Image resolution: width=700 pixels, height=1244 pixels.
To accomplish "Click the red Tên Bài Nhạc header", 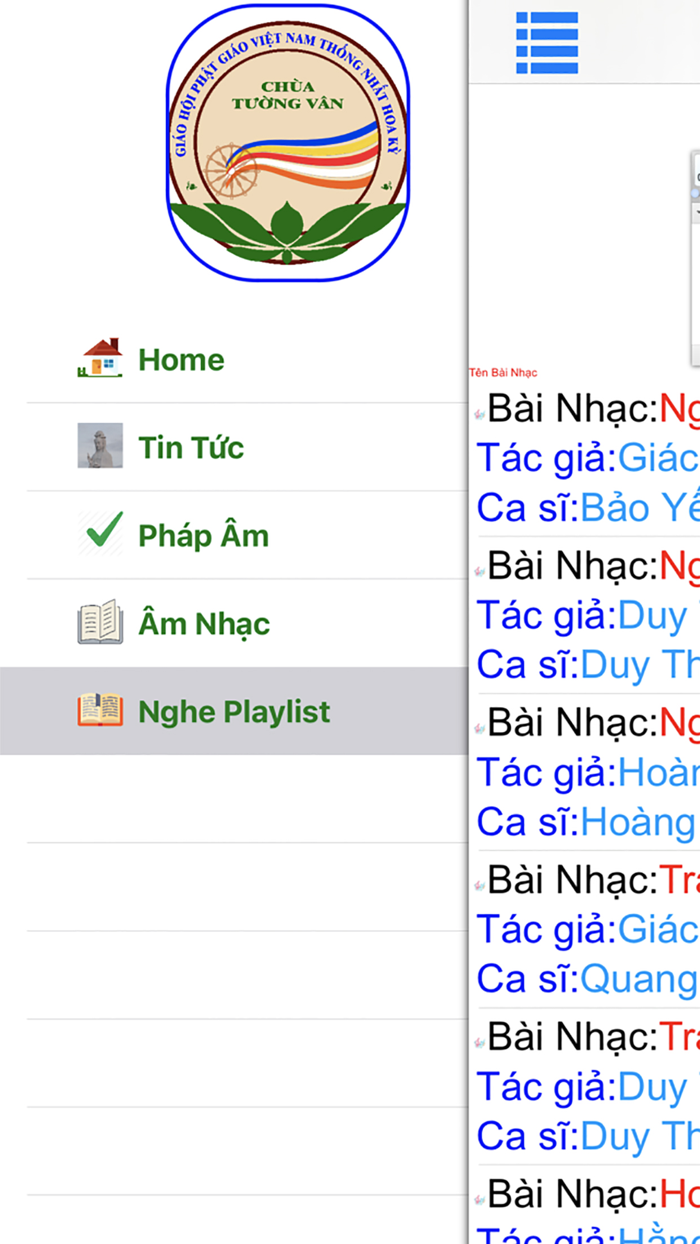I will coord(503,373).
